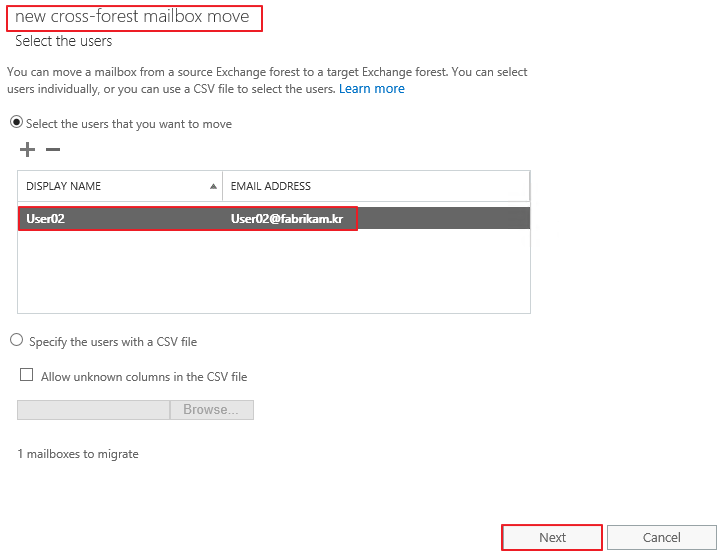Click the minus icon to remove user

coord(53,149)
